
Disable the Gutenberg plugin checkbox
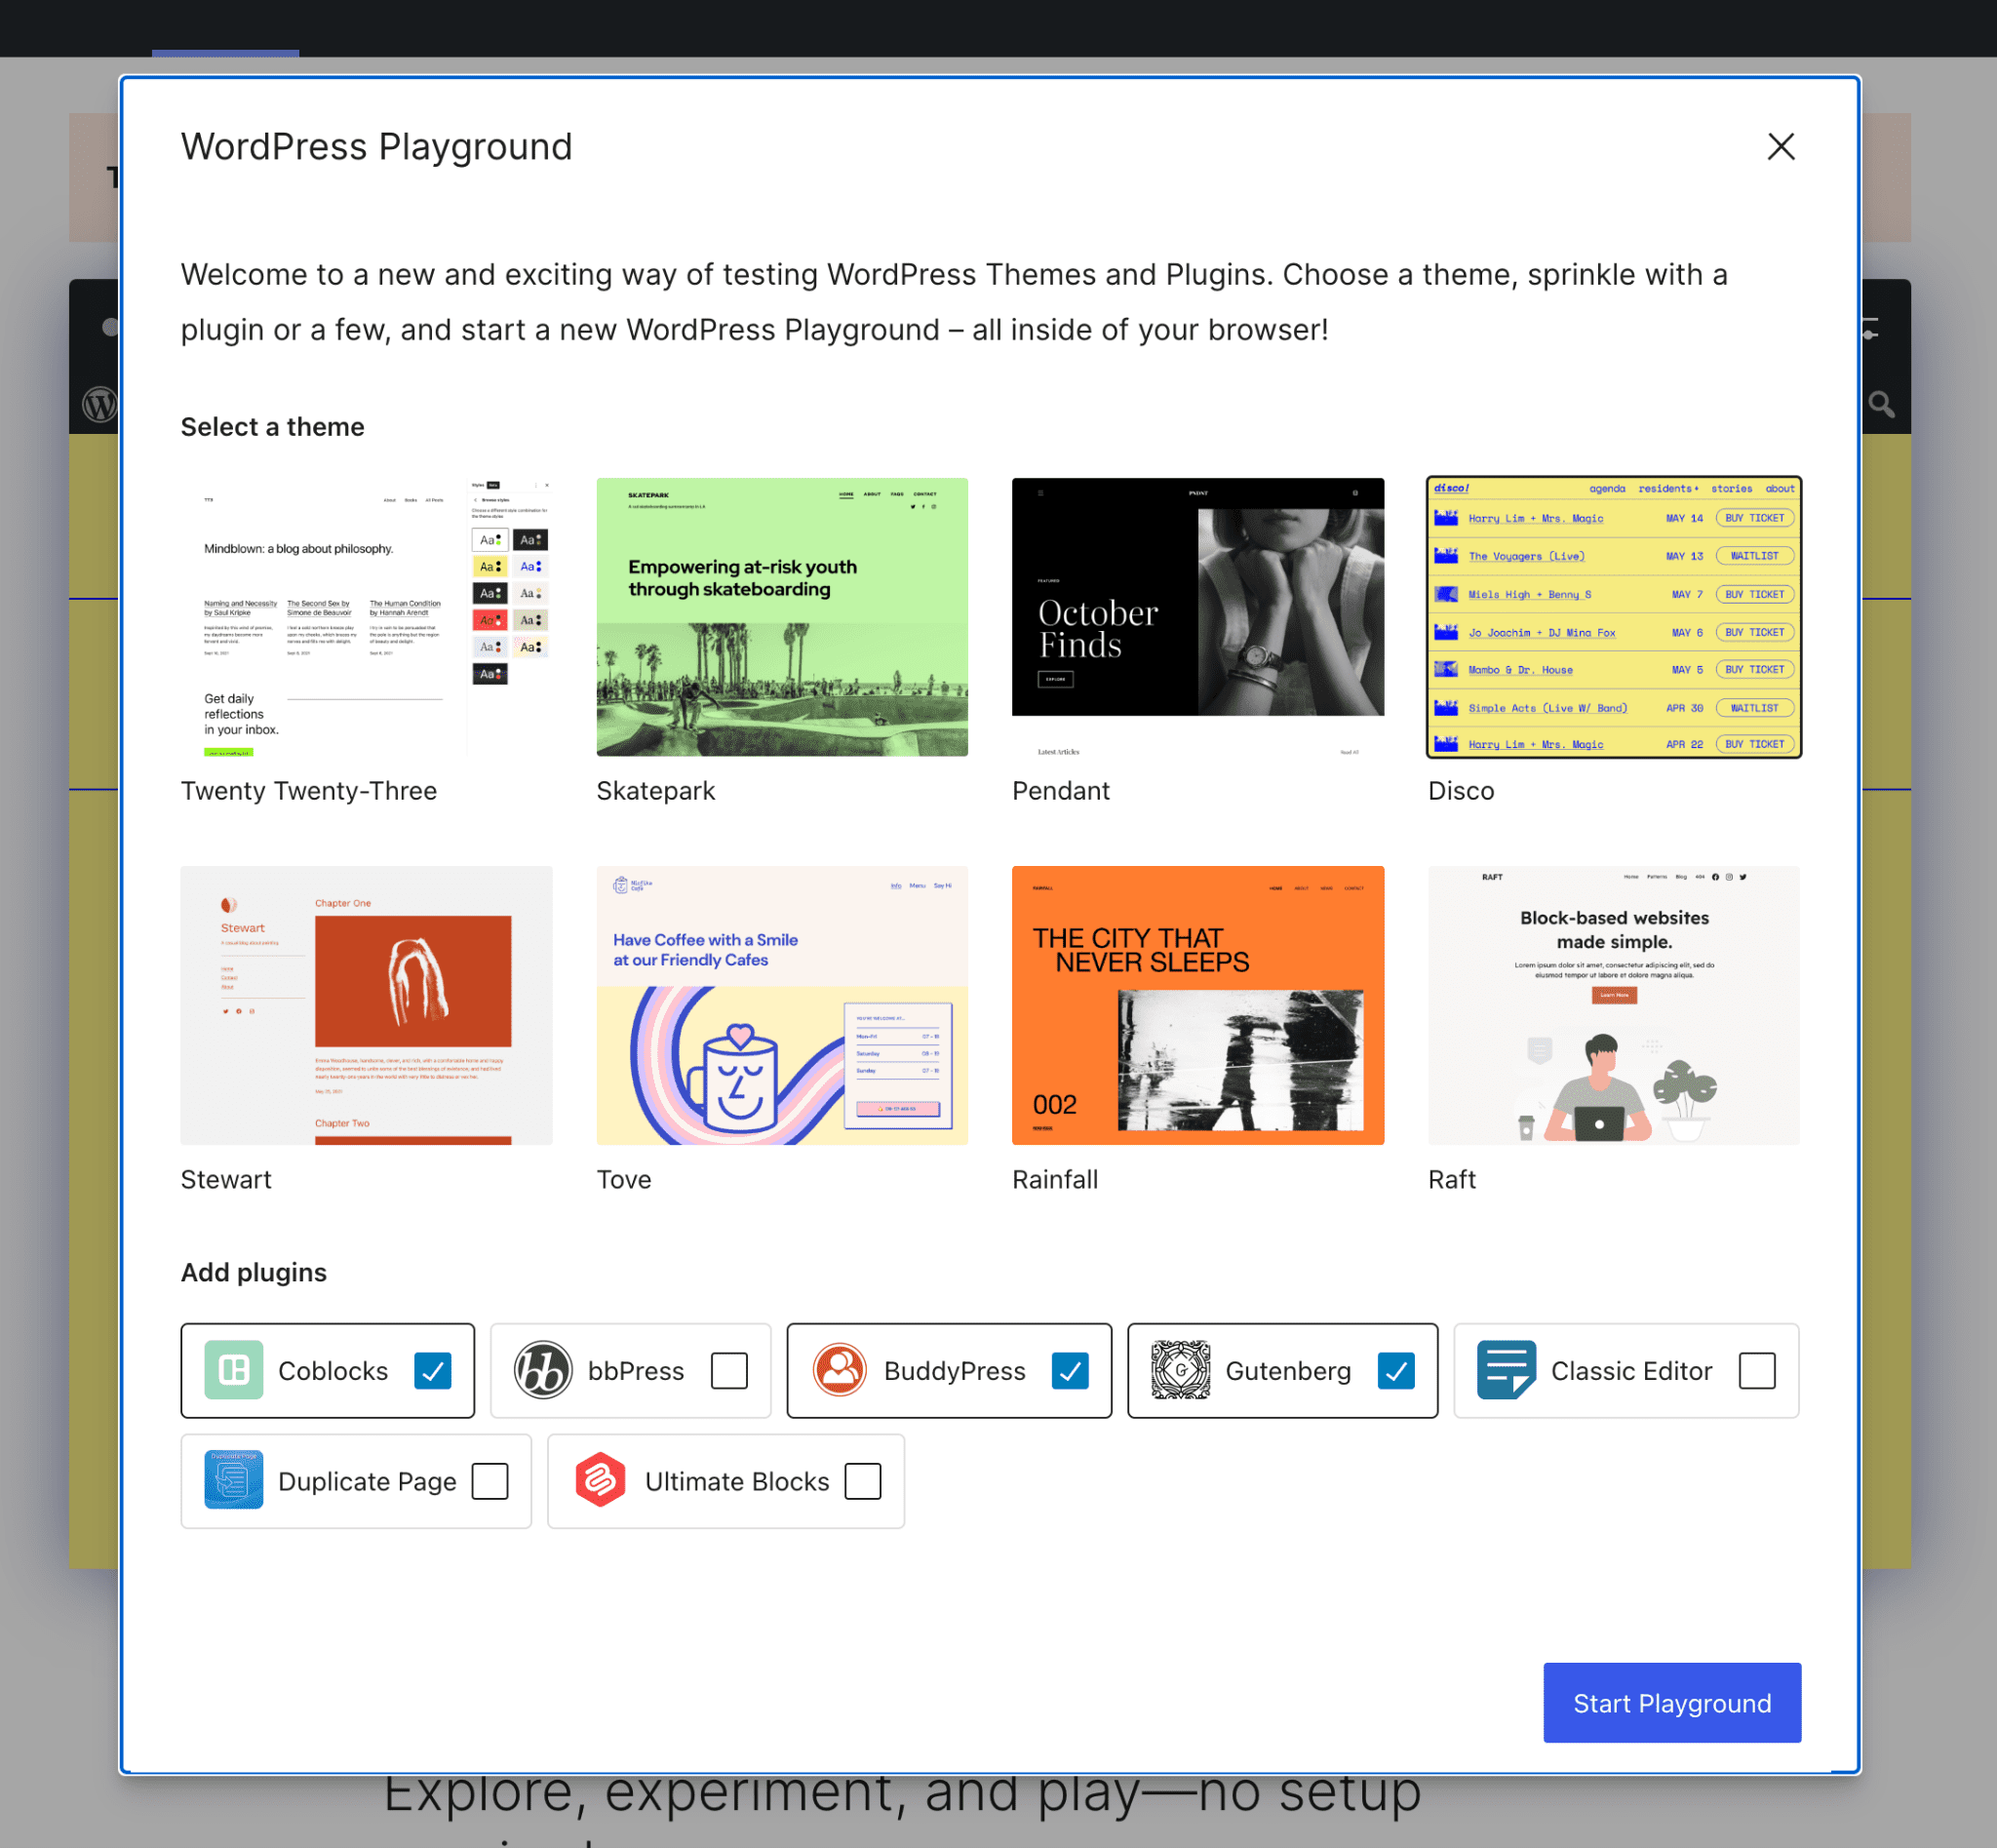point(1393,1369)
